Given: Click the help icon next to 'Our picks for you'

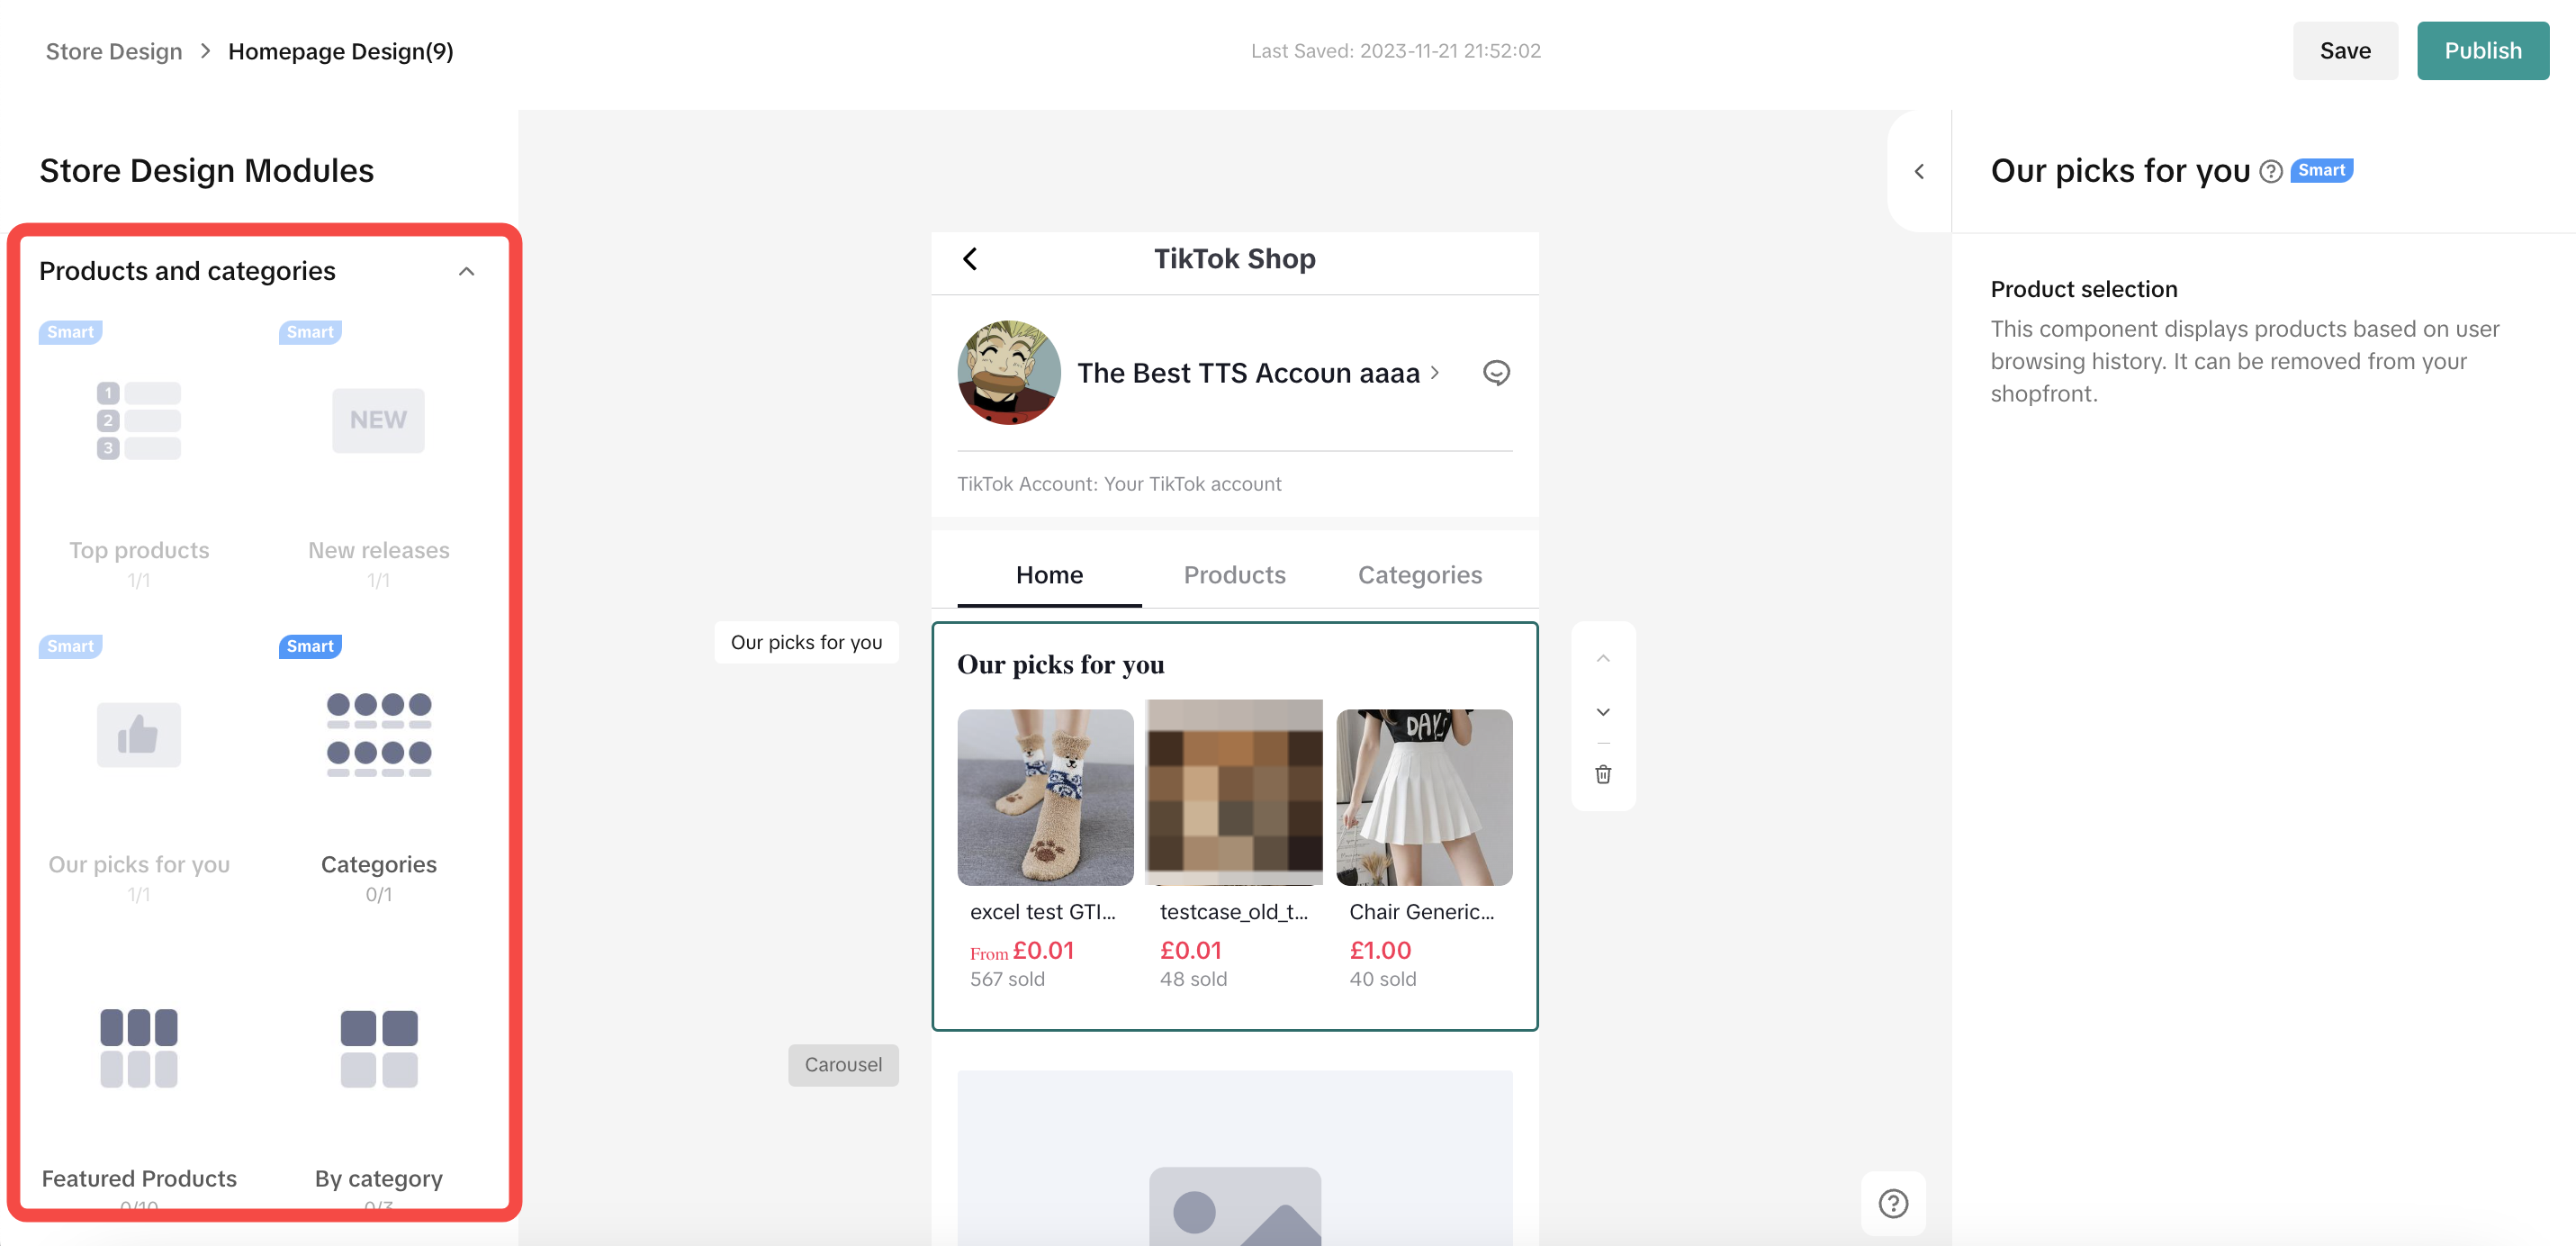Looking at the screenshot, I should 2271,171.
